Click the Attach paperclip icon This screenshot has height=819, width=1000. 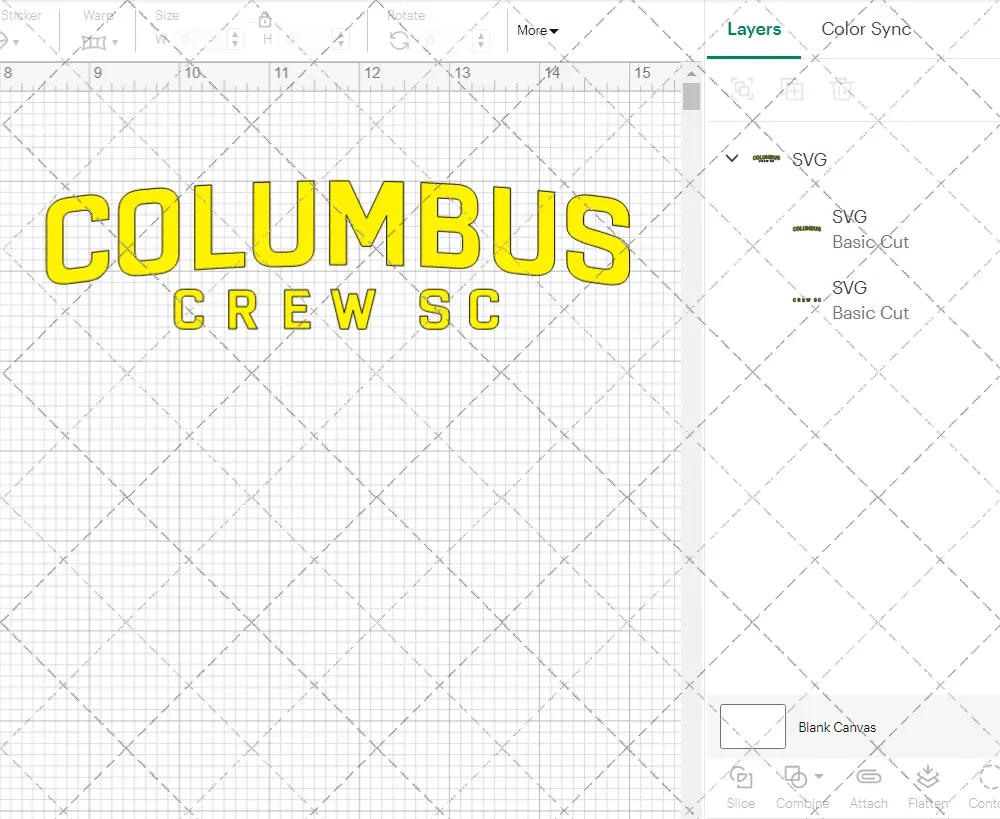point(868,777)
